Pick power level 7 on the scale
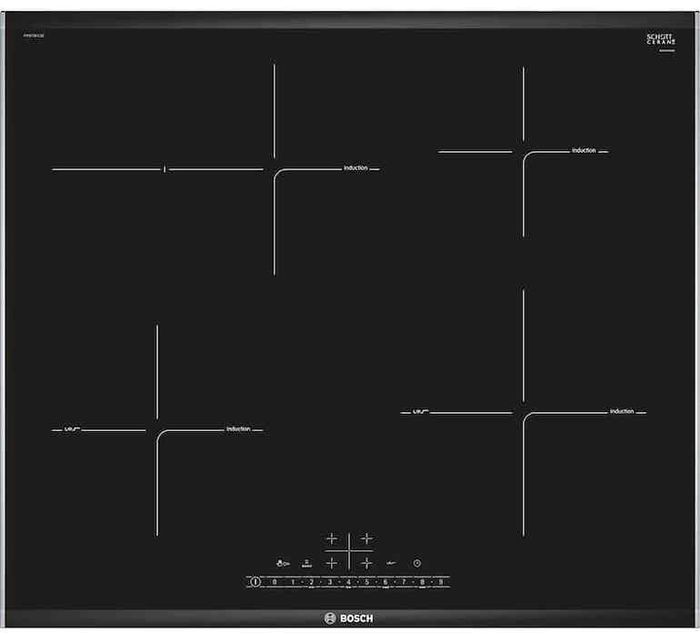 pos(403,581)
